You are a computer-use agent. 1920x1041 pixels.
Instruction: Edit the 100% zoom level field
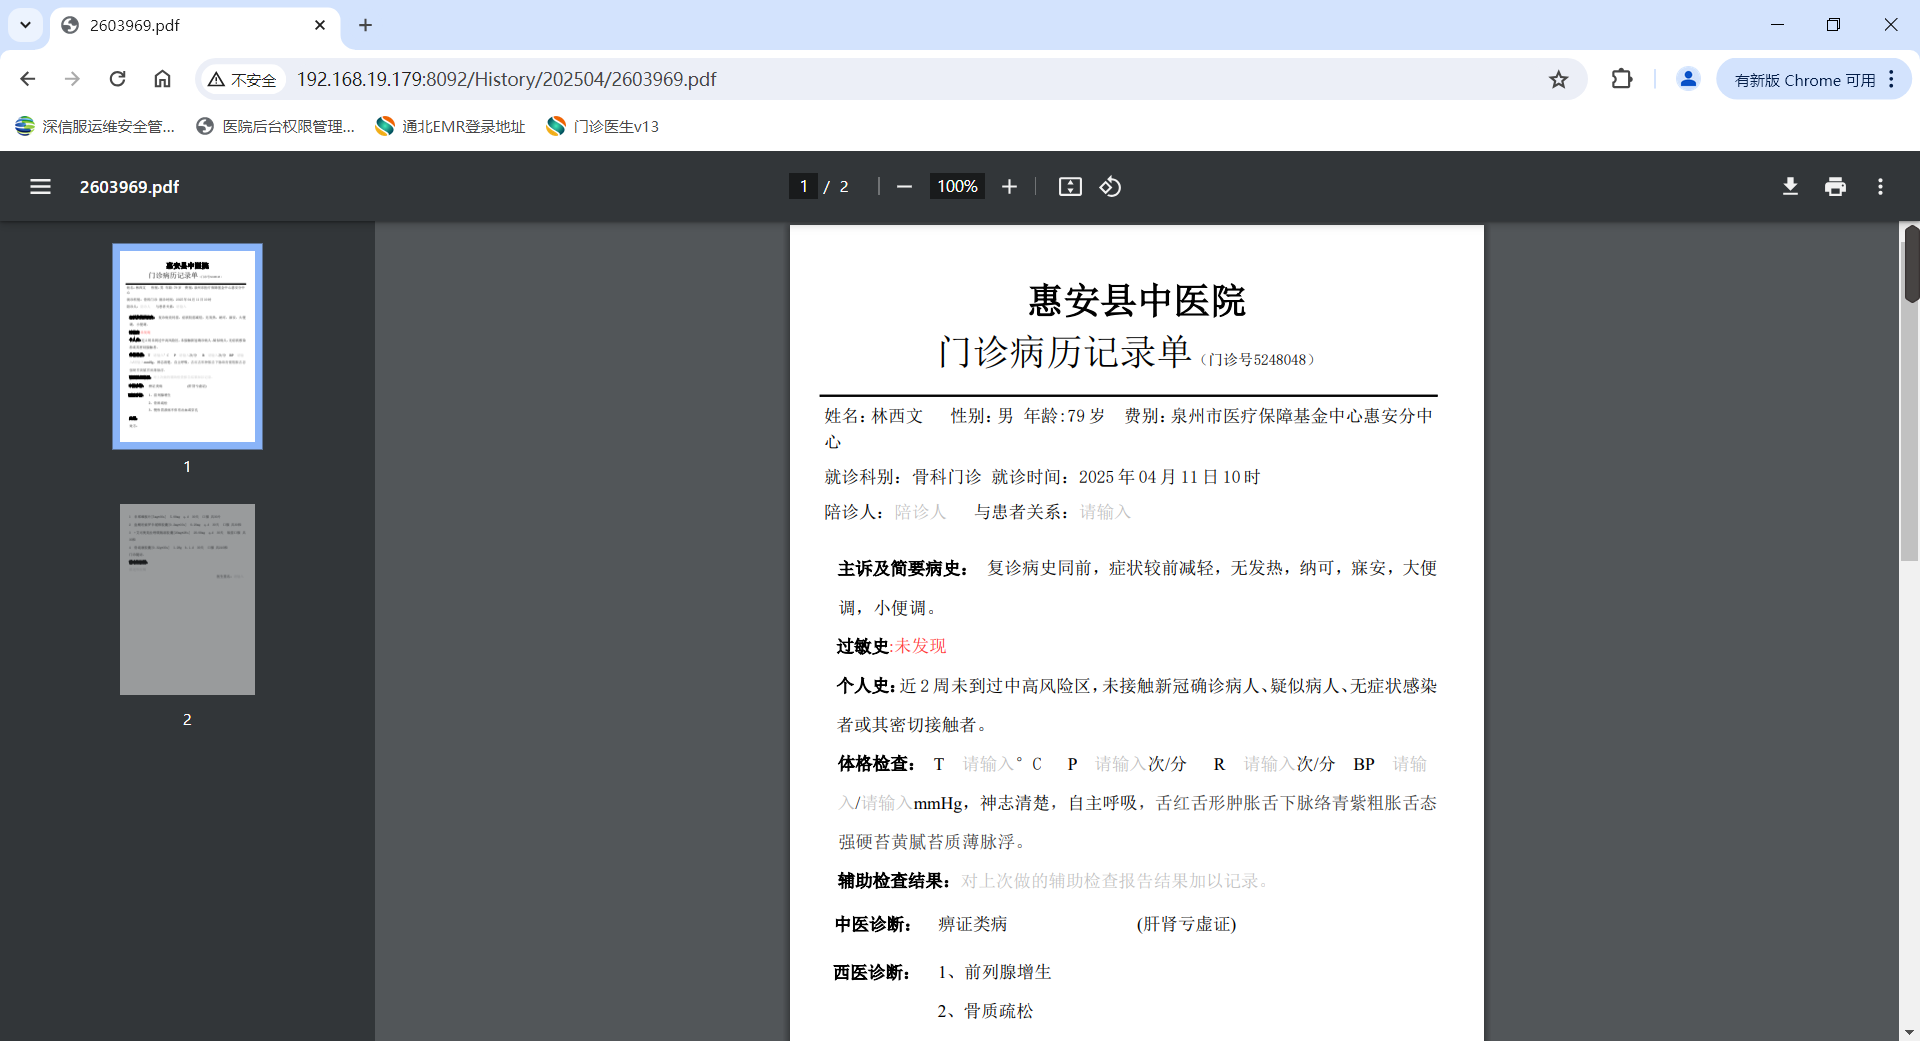point(957,187)
